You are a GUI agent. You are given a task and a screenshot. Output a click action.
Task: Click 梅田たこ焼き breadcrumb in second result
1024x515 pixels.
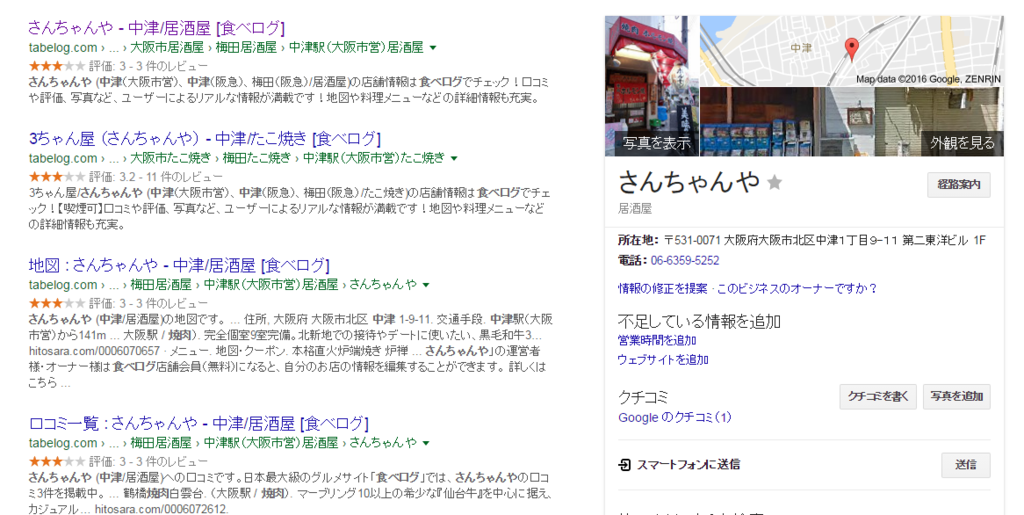pyautogui.click(x=257, y=158)
